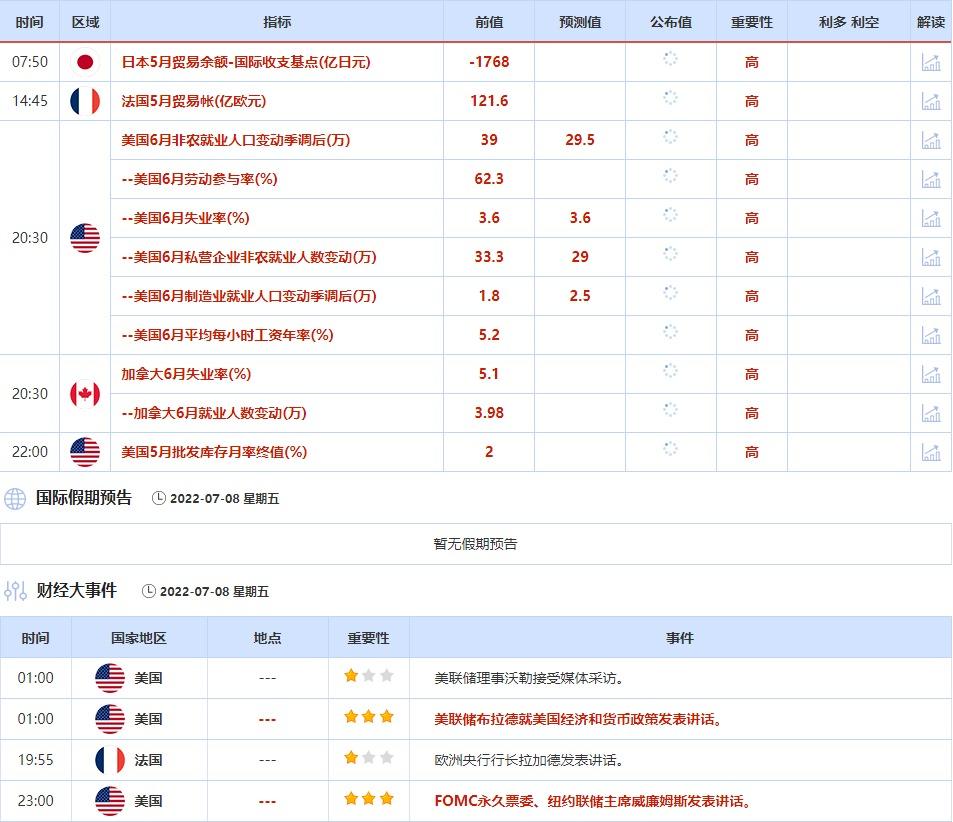Open 美国6月私营企业非农就业人数变动 link
The width and height of the screenshot is (953, 822).
click(x=249, y=257)
